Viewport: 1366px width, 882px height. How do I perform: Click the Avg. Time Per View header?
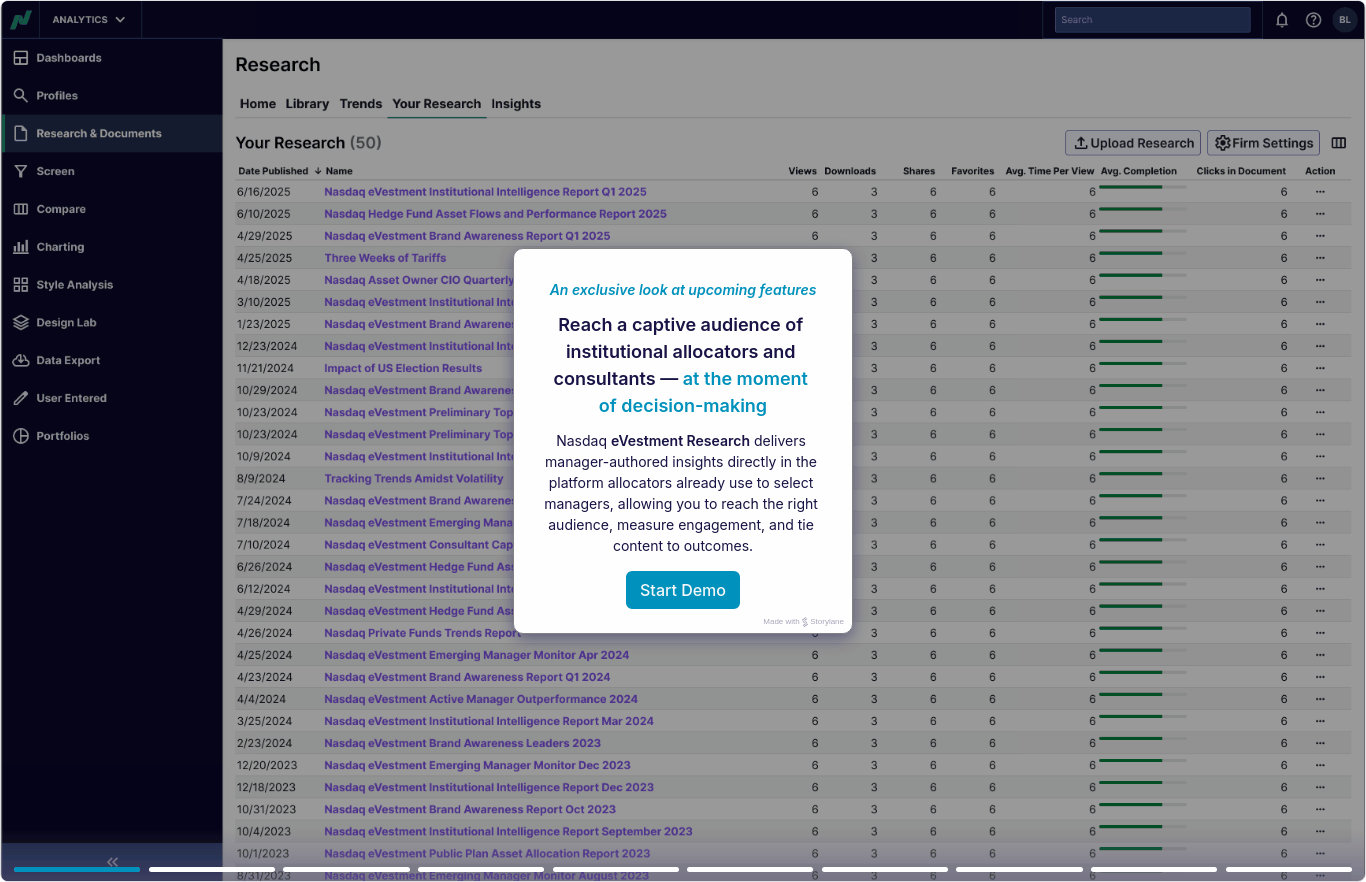click(x=1050, y=171)
